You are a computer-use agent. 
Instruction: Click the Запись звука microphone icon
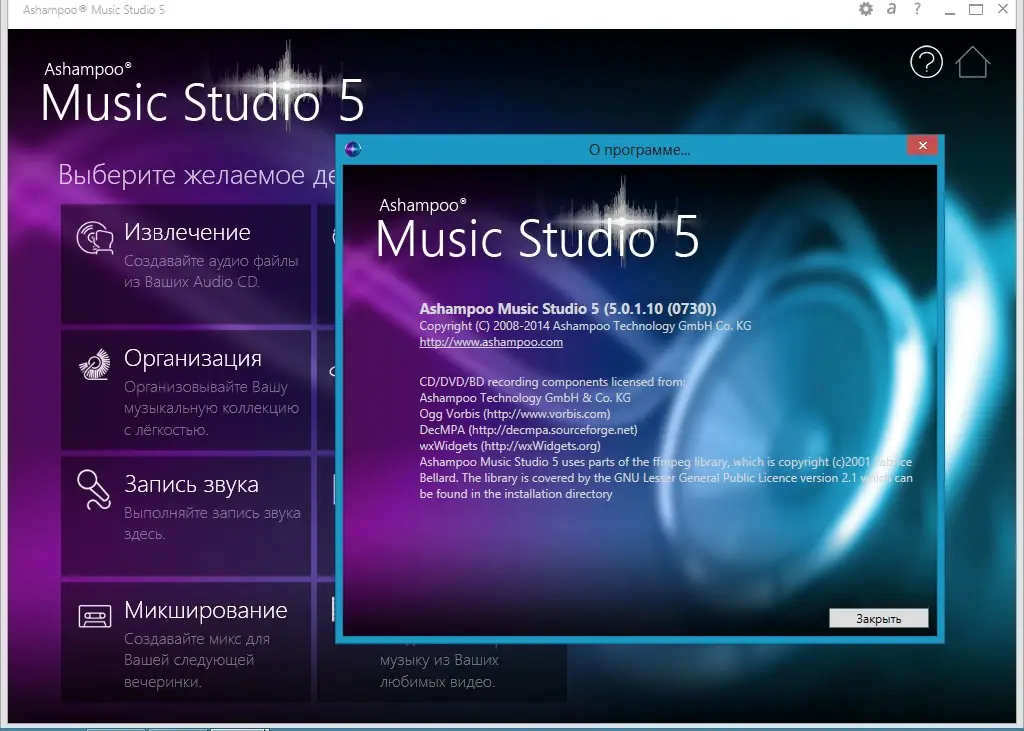(x=95, y=489)
